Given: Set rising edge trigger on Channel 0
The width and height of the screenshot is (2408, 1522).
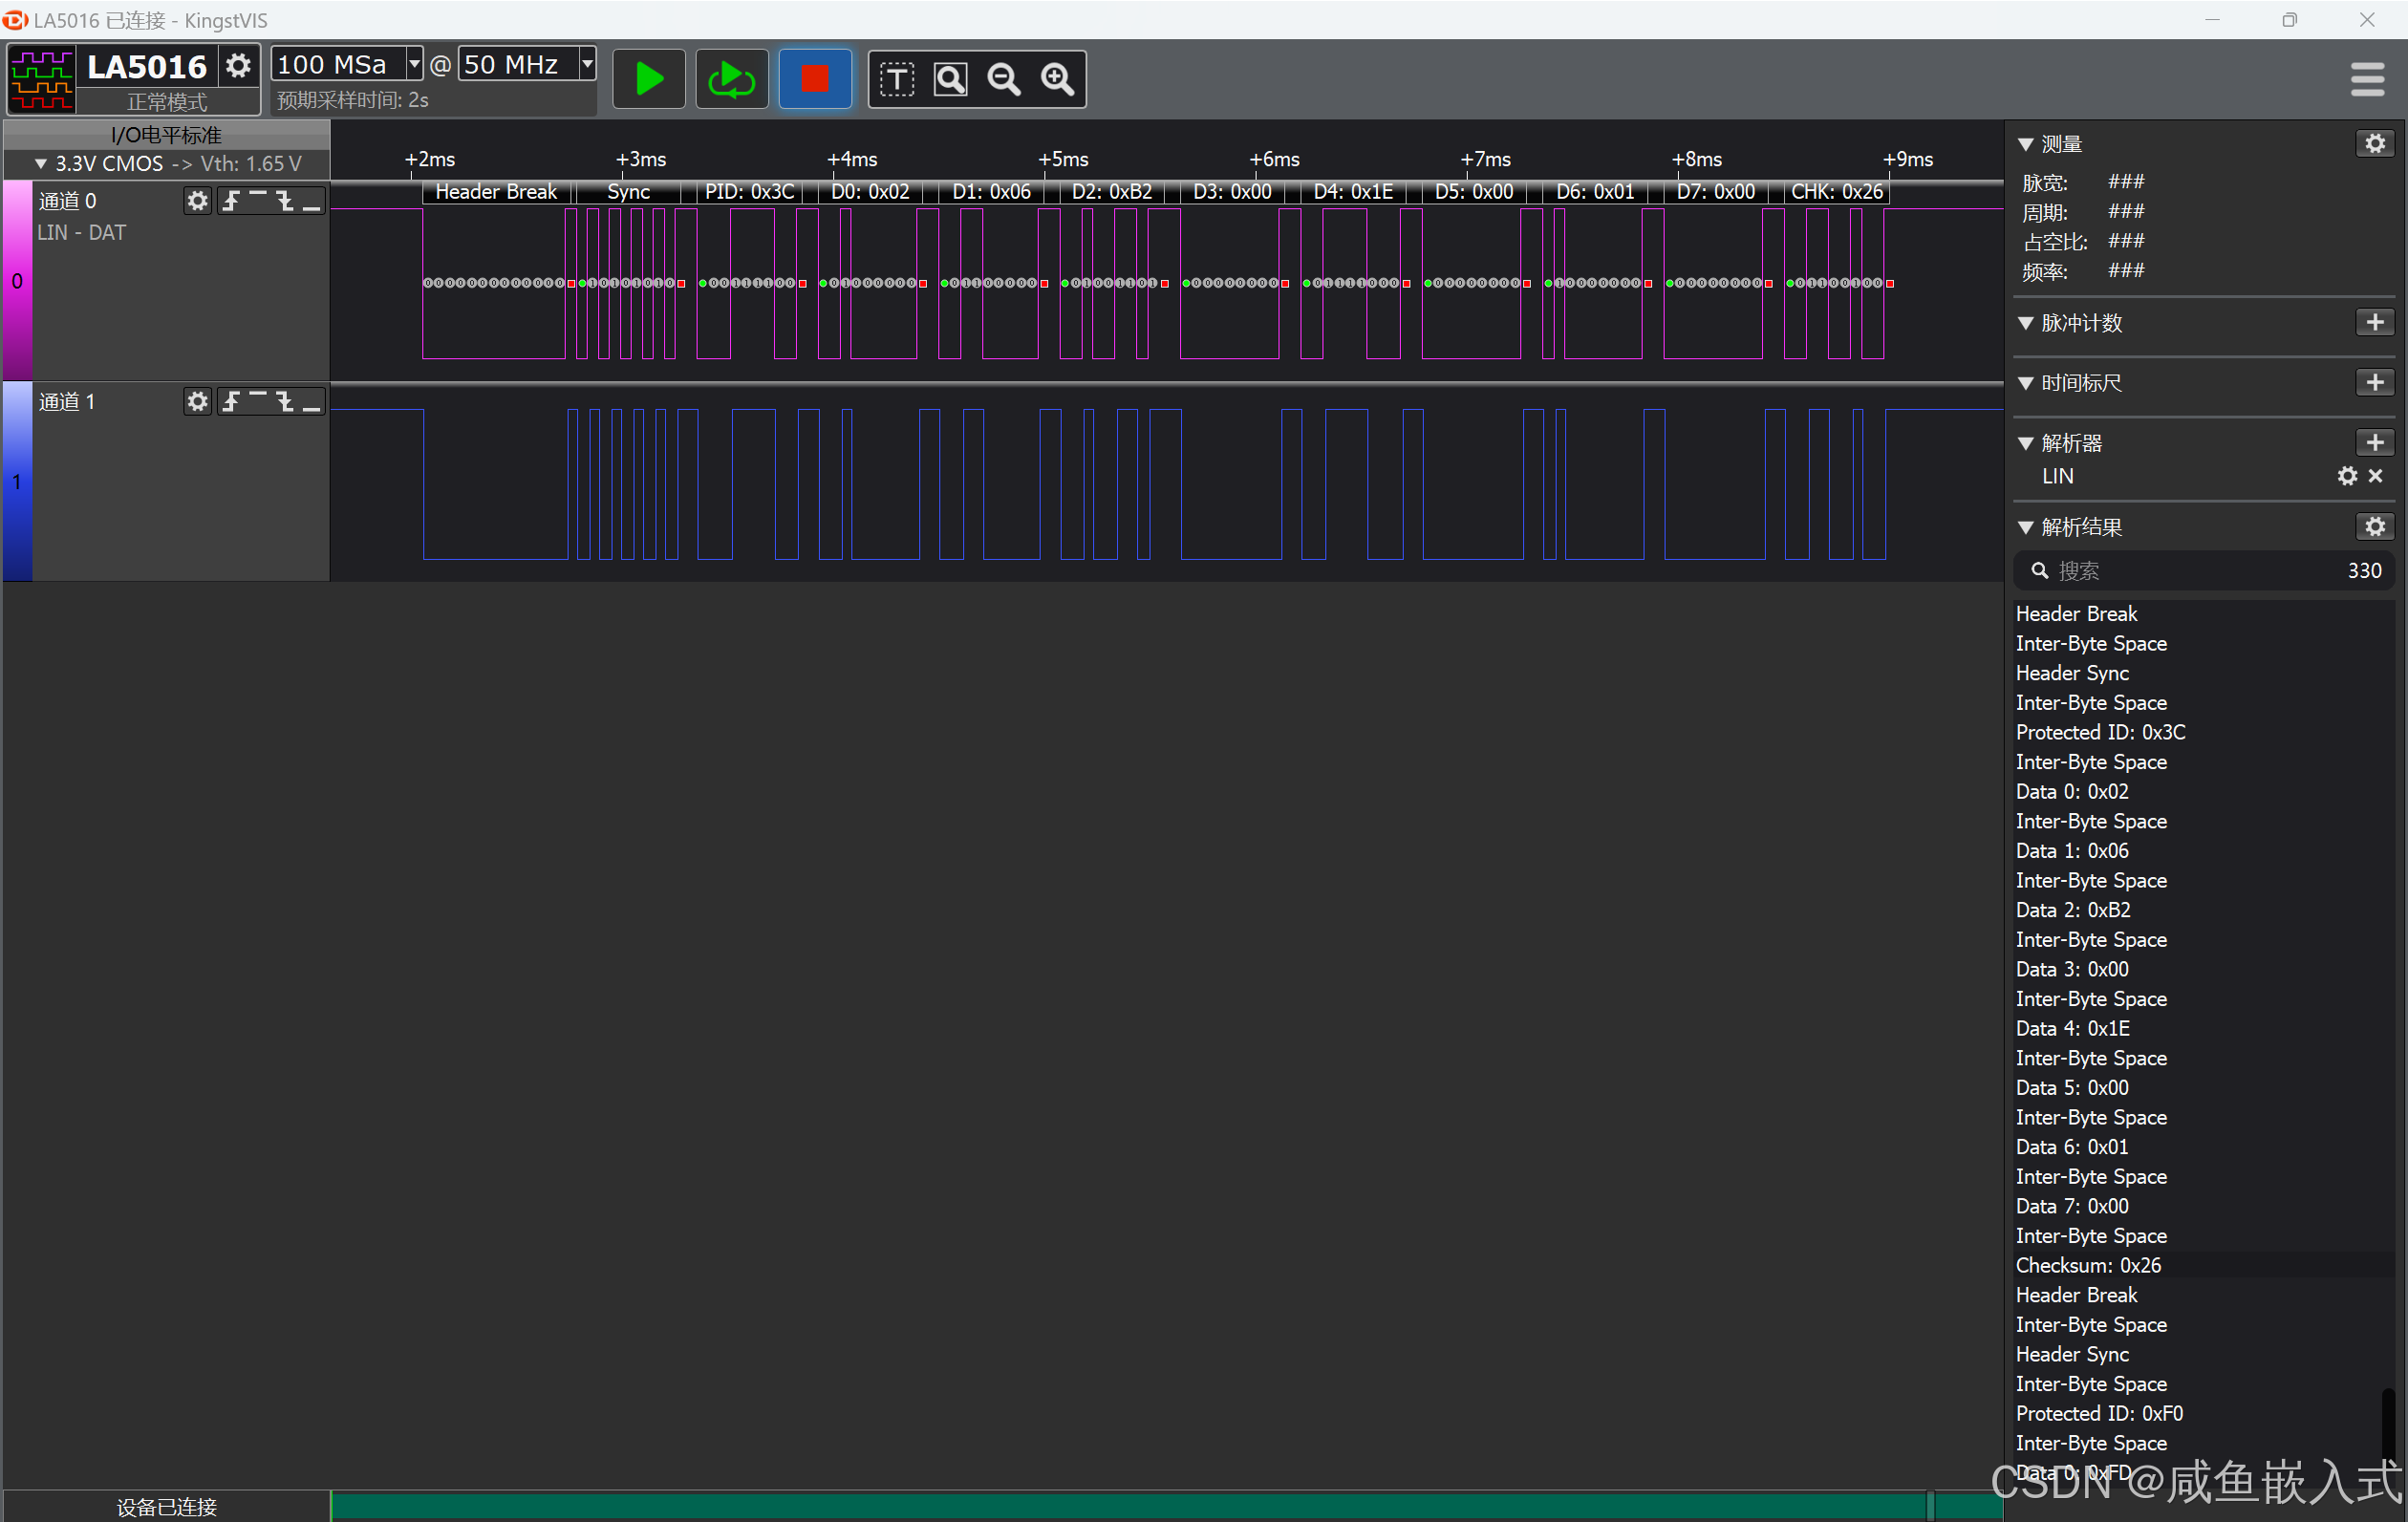Looking at the screenshot, I should 232,201.
